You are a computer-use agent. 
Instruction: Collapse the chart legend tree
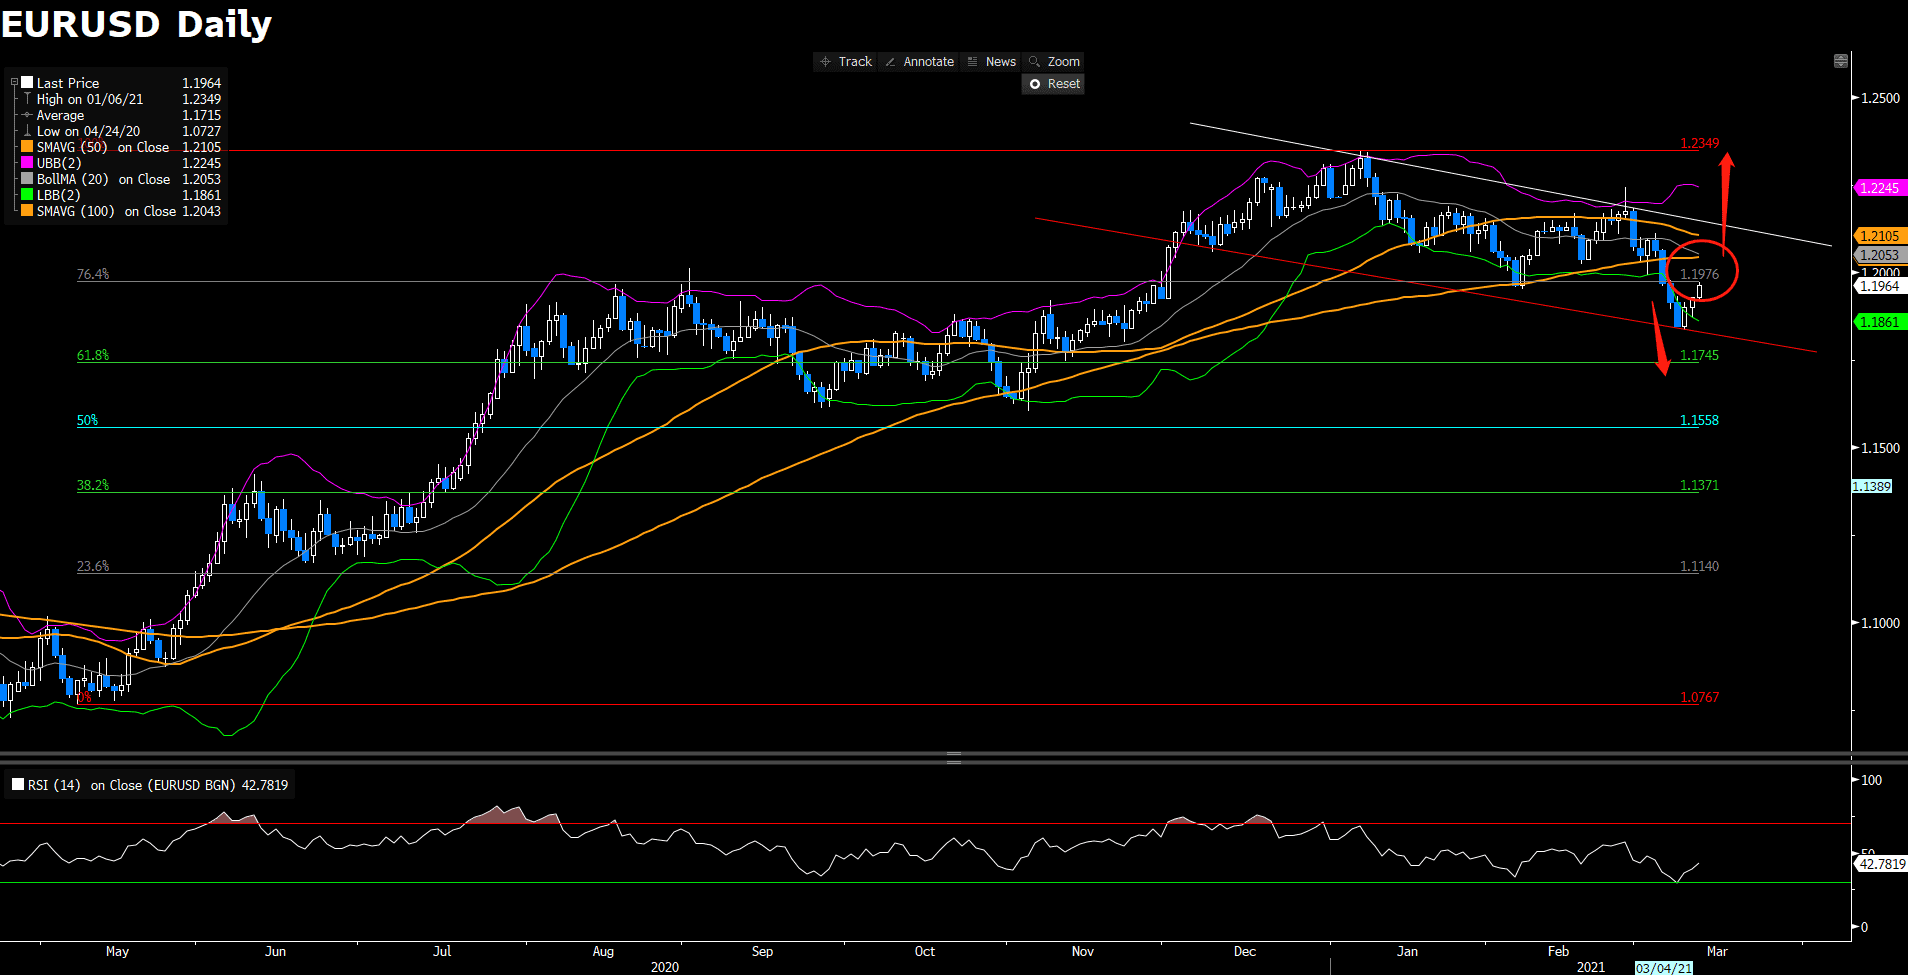tap(14, 83)
